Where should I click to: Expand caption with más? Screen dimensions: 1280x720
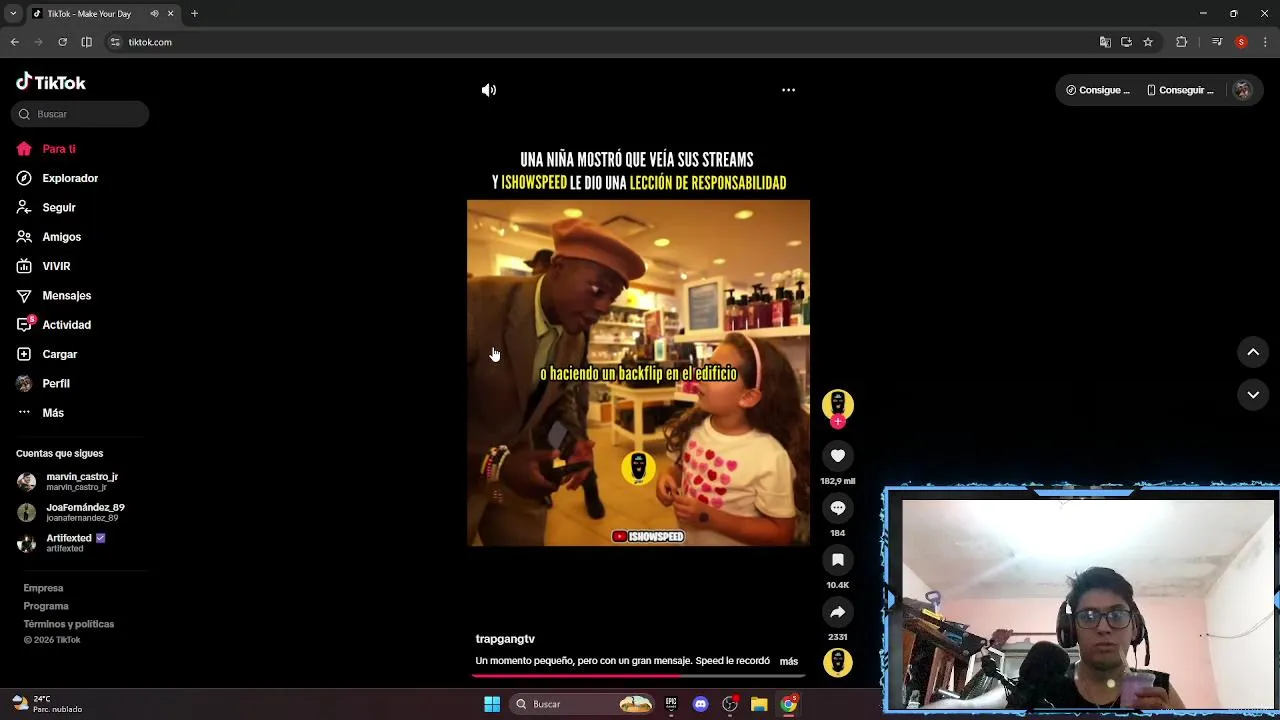pyautogui.click(x=789, y=661)
